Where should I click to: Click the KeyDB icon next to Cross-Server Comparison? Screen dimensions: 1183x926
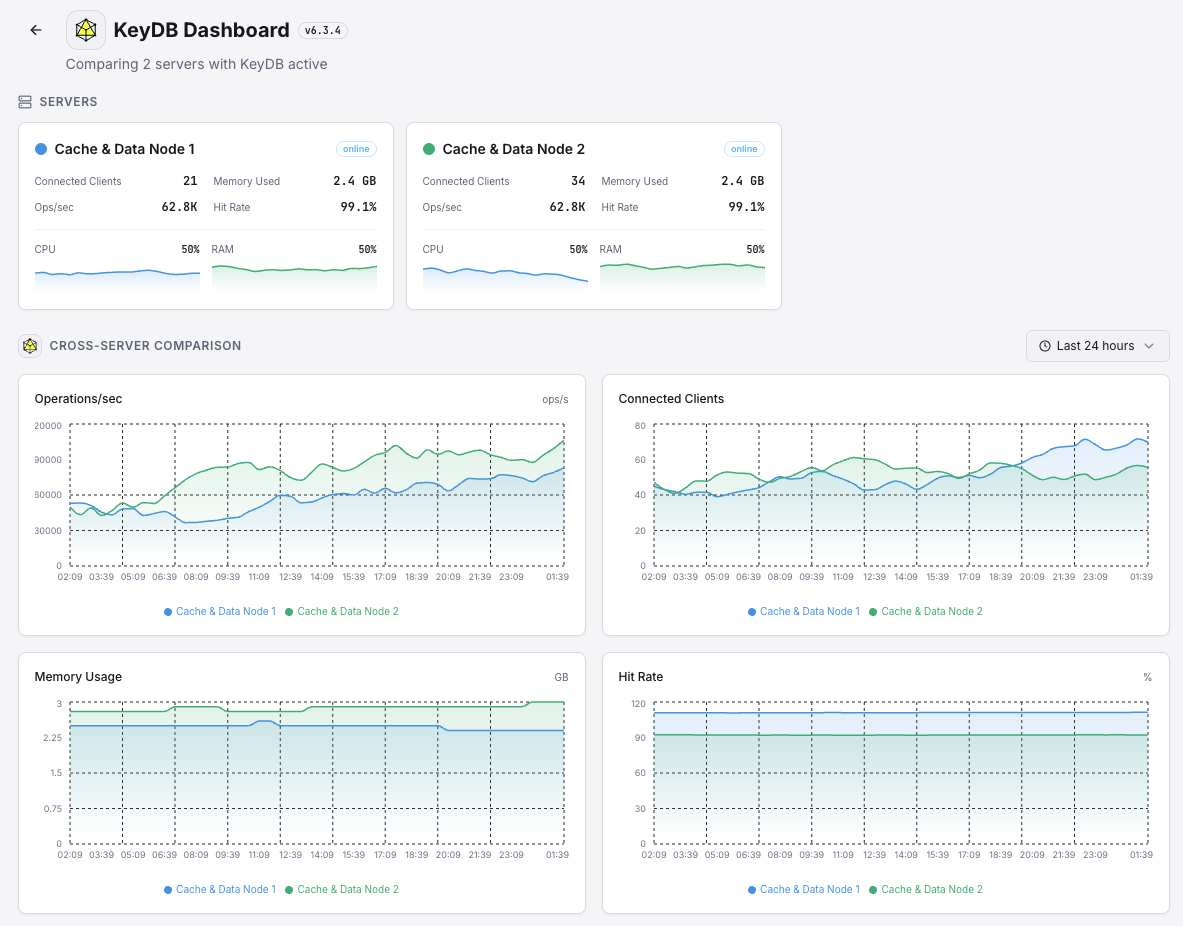[30, 346]
